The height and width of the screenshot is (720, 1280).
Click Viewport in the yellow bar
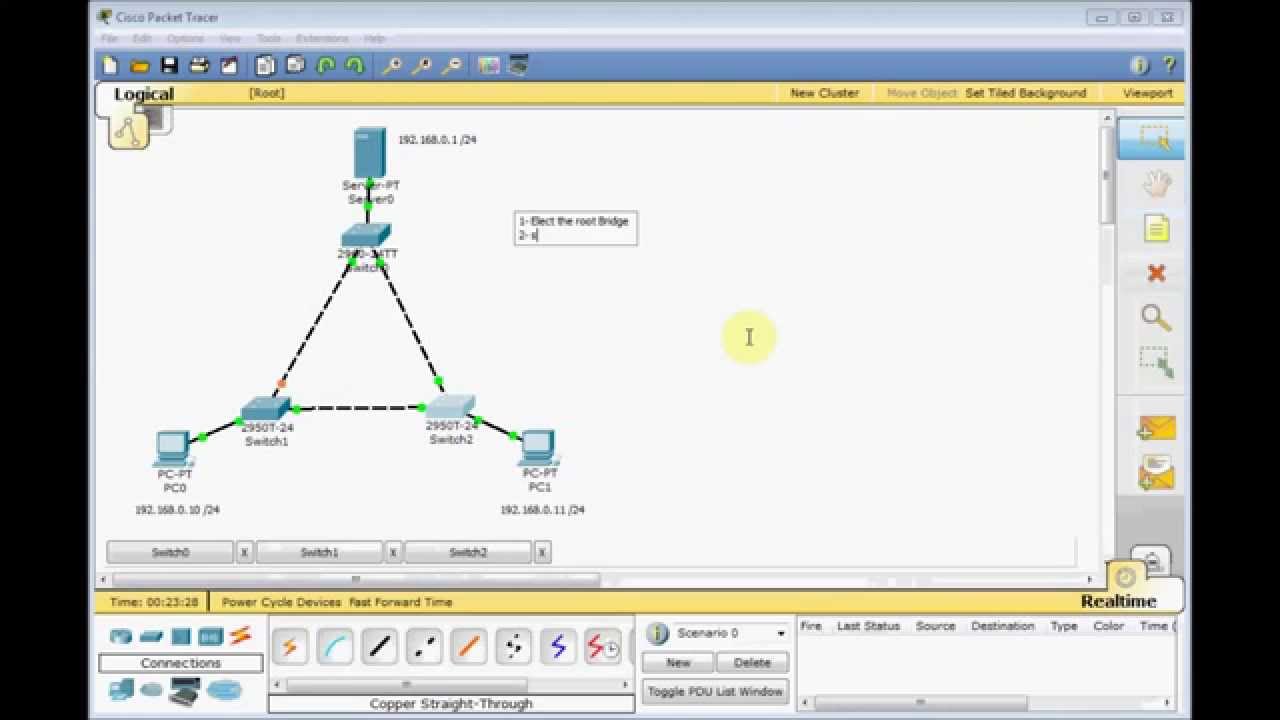[1147, 93]
